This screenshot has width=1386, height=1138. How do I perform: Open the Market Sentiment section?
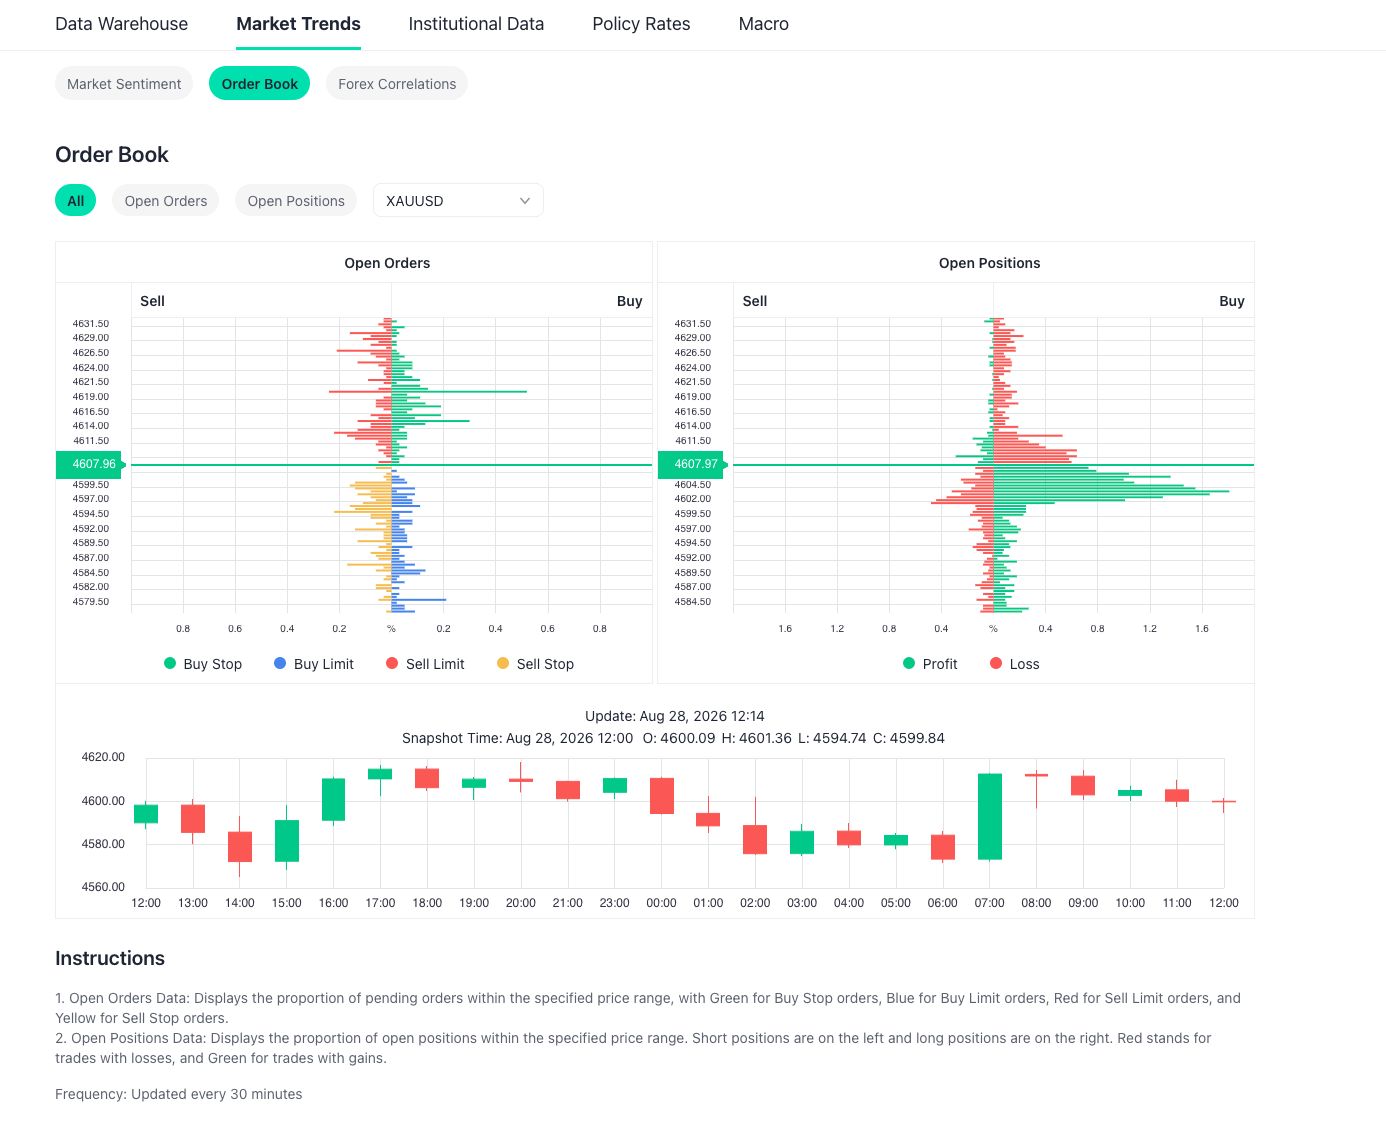coord(124,84)
